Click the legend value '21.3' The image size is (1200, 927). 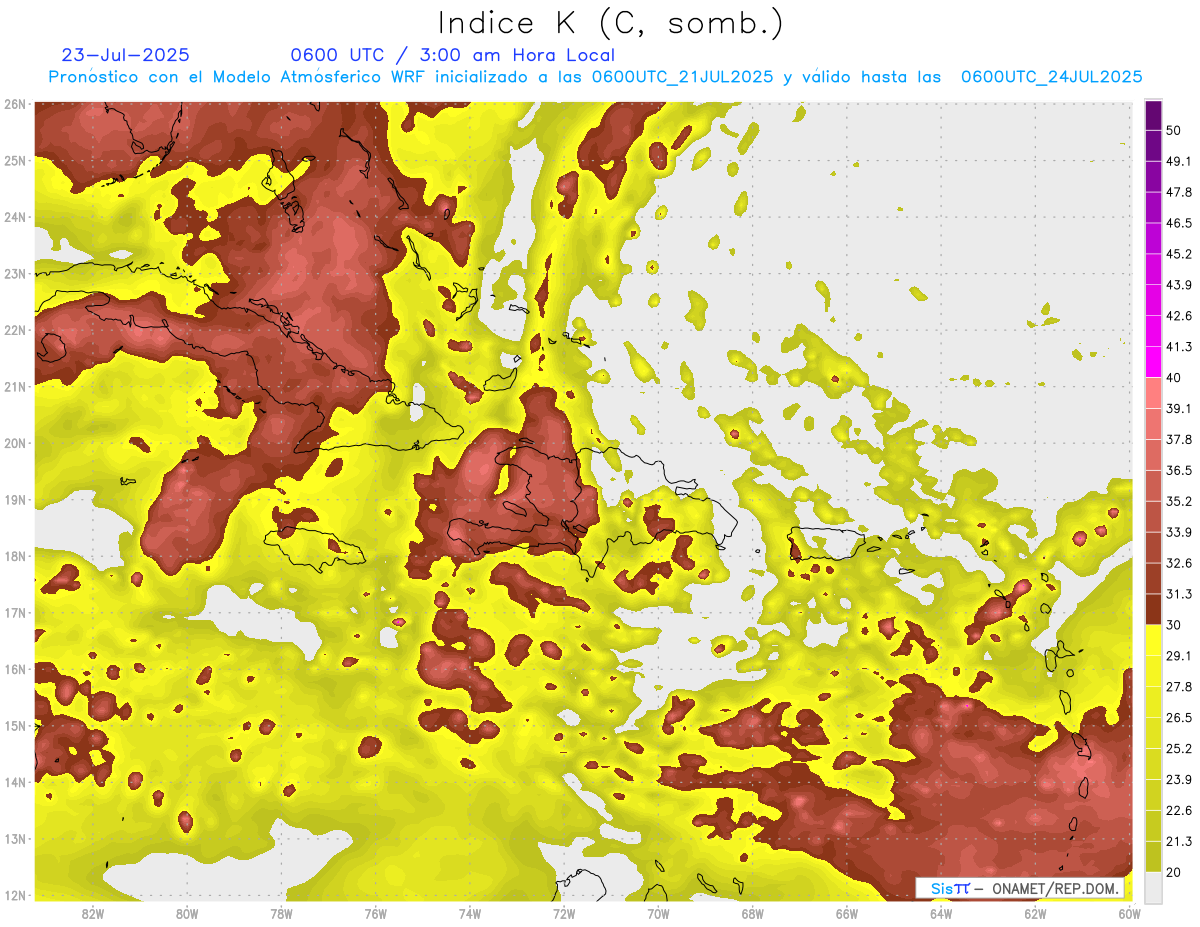1179,841
